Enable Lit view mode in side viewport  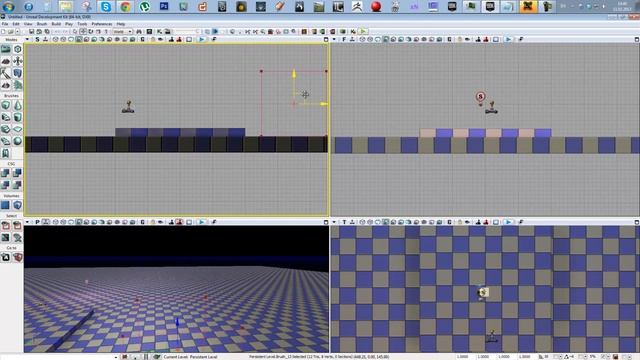point(79,40)
